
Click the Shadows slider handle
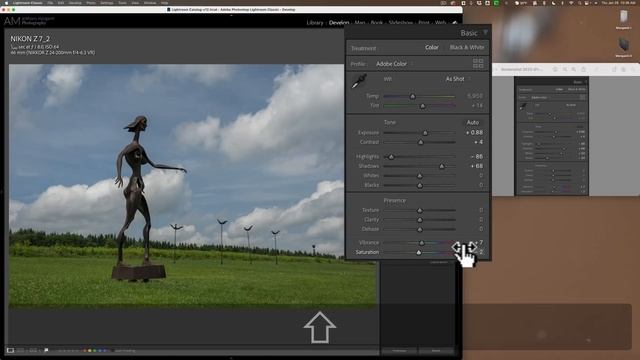coord(442,167)
